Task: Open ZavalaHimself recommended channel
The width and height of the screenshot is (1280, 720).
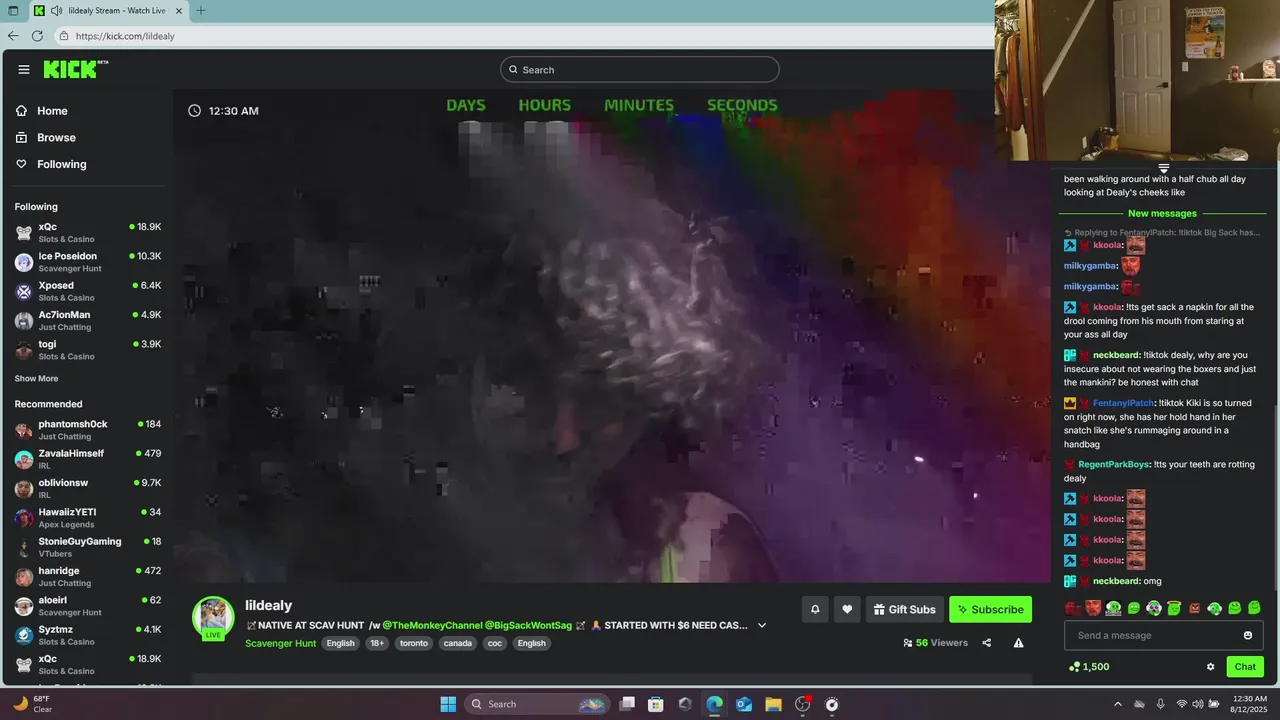Action: point(88,459)
